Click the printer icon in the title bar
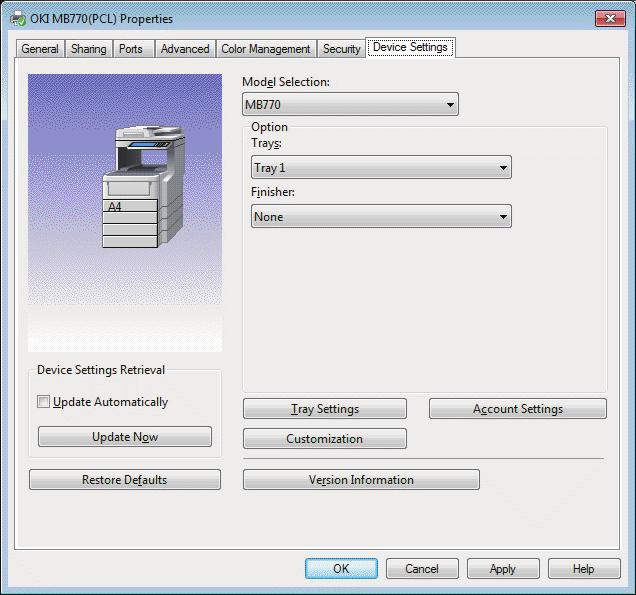The width and height of the screenshot is (636, 595). click(17, 19)
